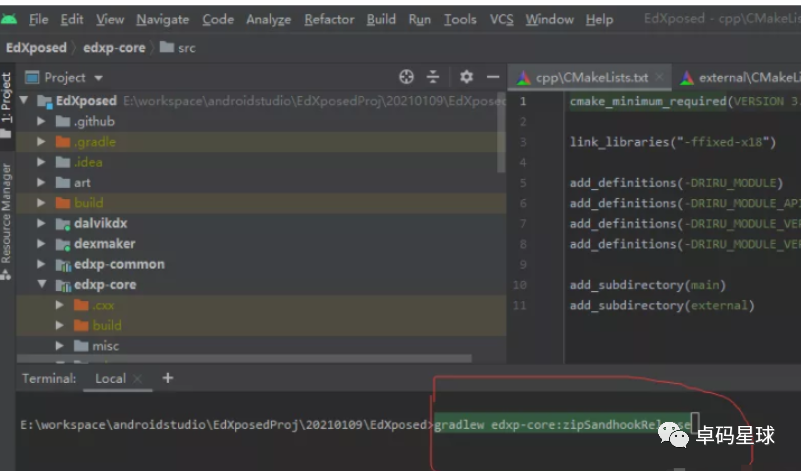Select the edxp-core module row
801x471 pixels.
(x=261, y=285)
